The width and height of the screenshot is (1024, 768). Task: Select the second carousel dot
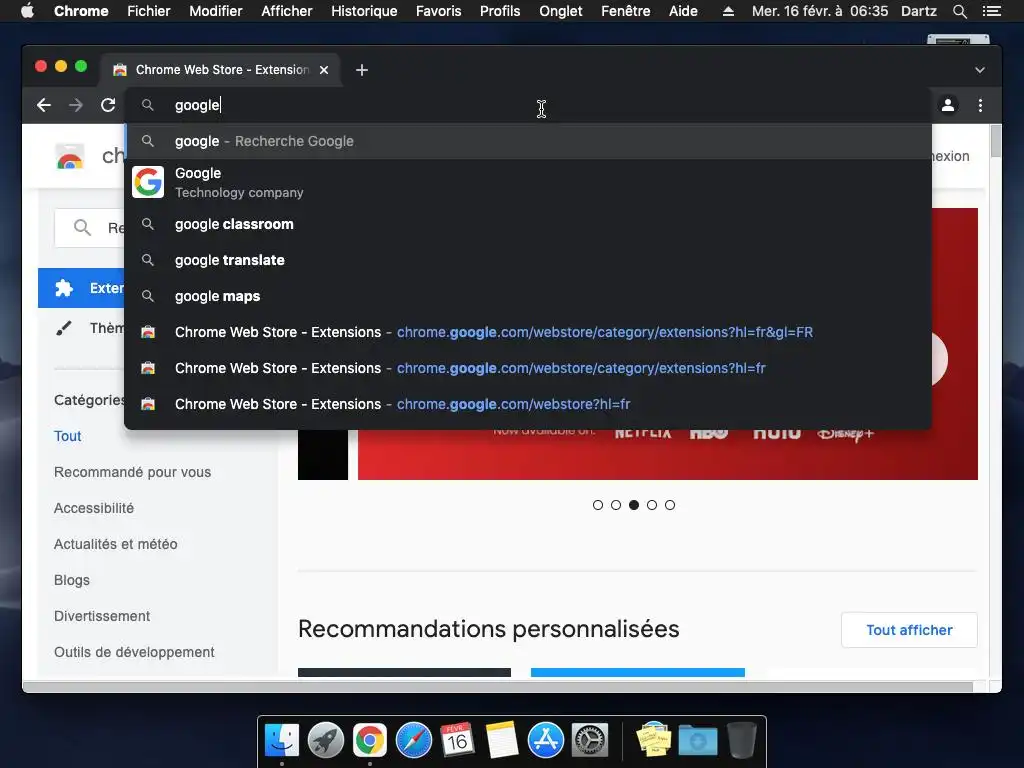pyautogui.click(x=616, y=505)
